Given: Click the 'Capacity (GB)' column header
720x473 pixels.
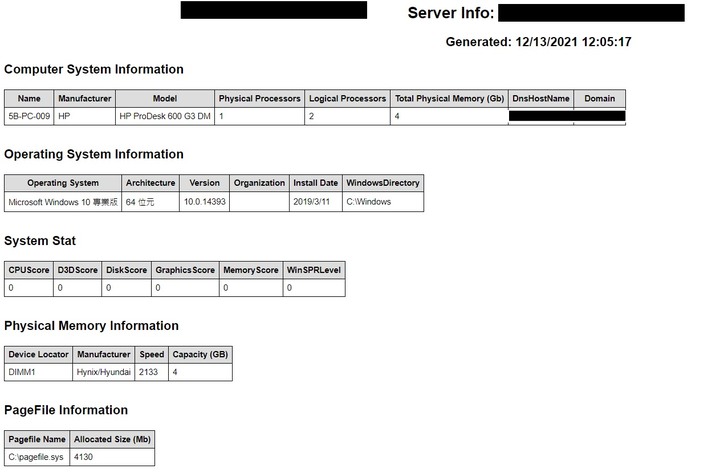Looking at the screenshot, I should click(200, 355).
